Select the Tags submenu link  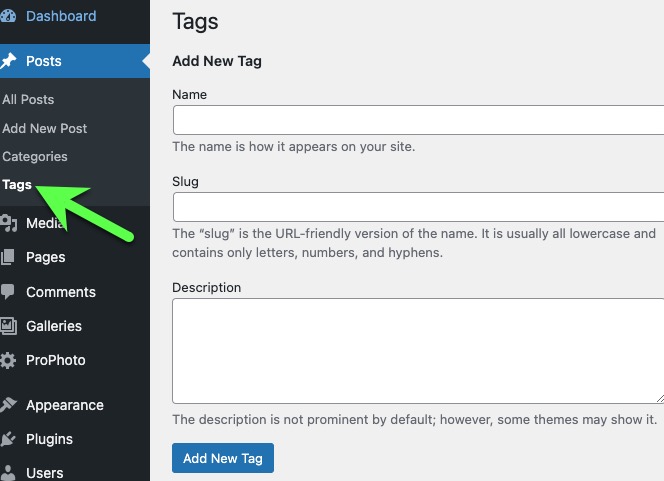(17, 185)
